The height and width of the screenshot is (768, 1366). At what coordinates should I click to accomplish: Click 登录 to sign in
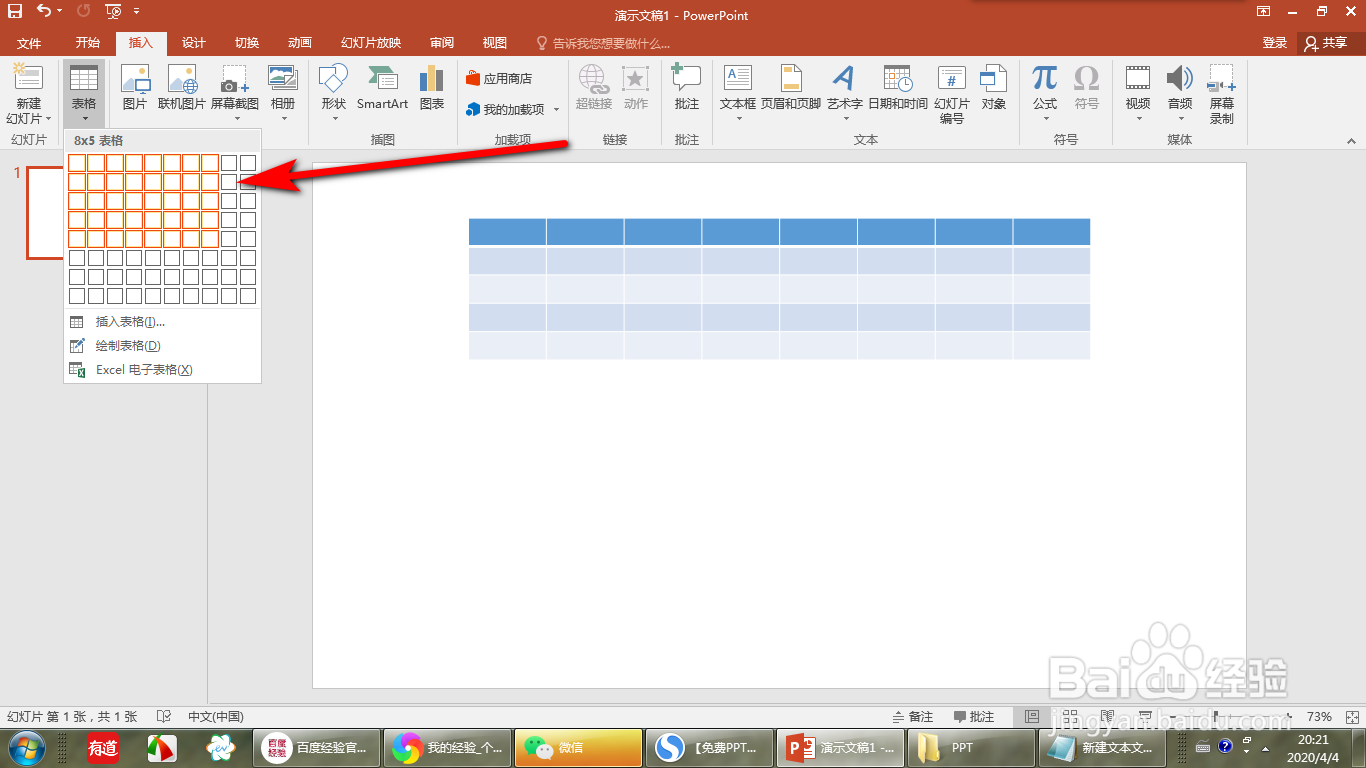click(1275, 43)
